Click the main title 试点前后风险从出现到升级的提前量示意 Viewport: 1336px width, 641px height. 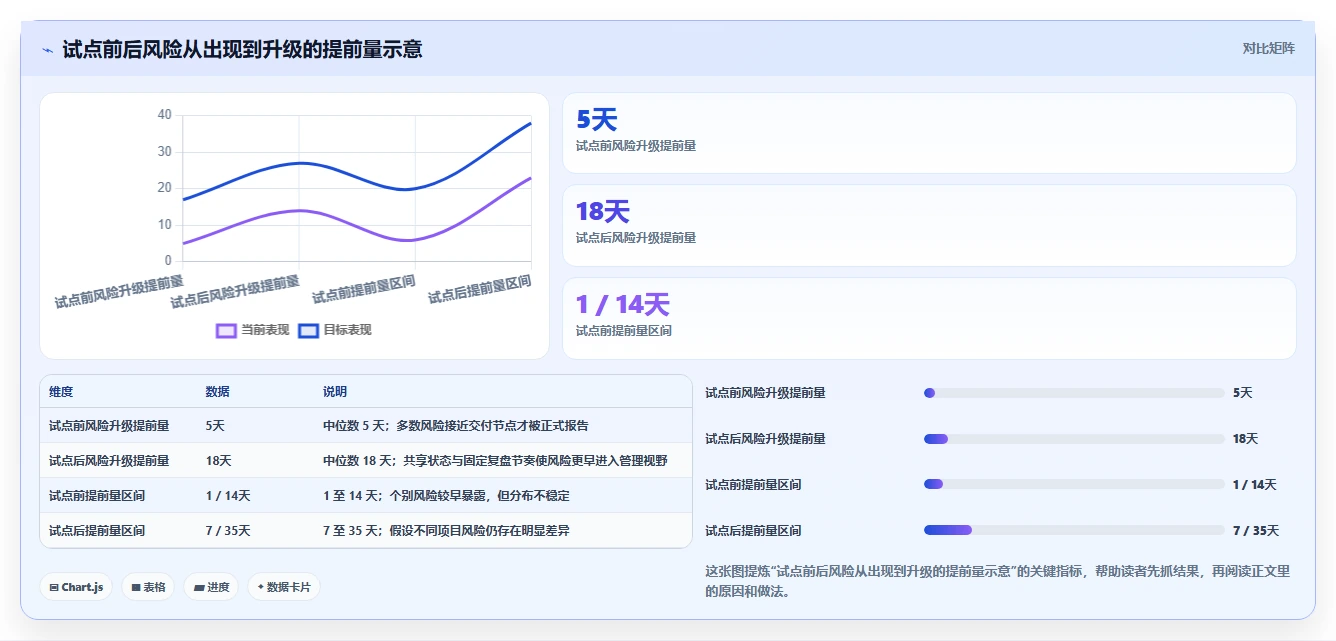(242, 49)
